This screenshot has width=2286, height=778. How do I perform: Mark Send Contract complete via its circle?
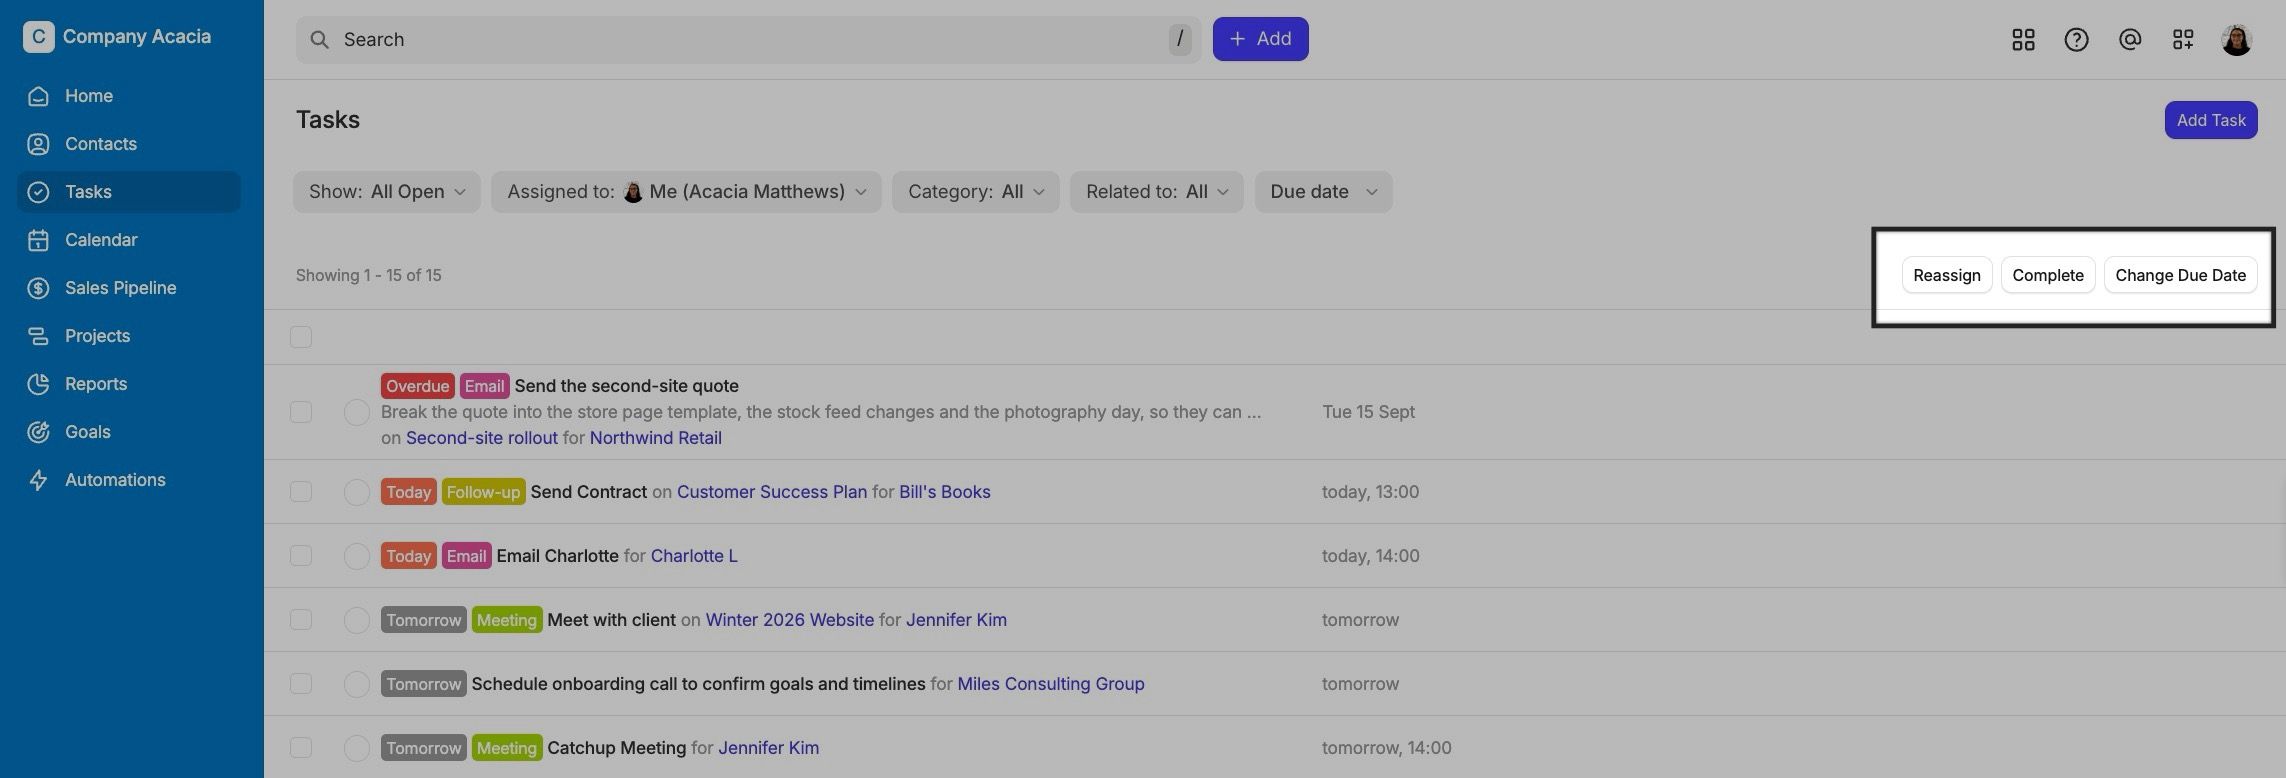tap(357, 492)
